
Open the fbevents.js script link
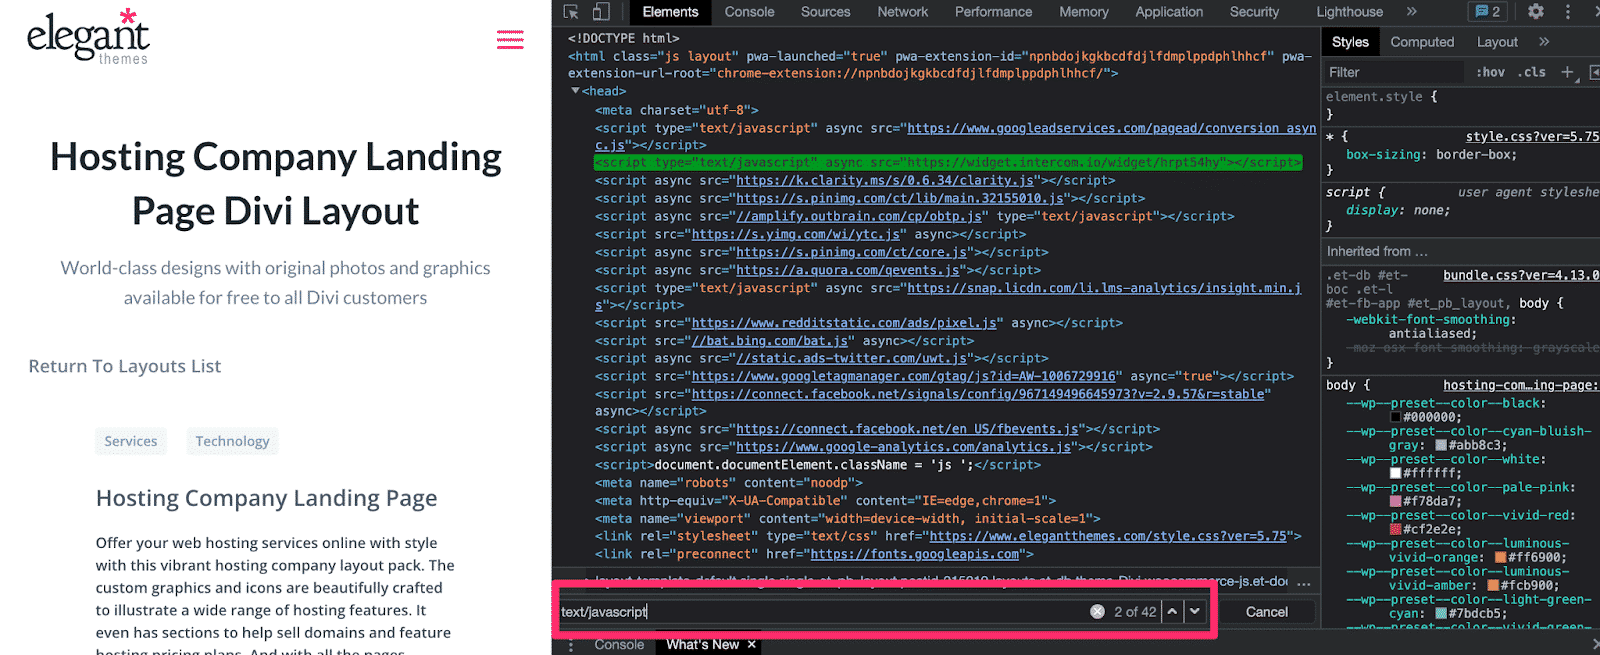tap(908, 430)
